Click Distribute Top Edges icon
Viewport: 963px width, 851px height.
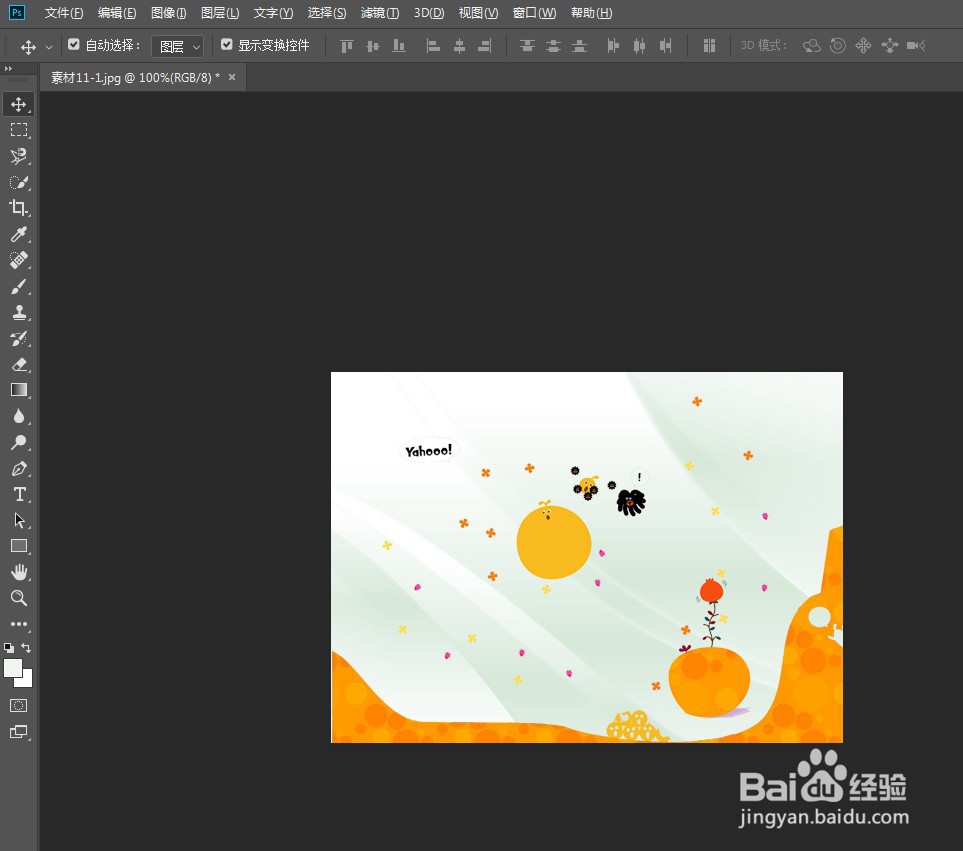coord(527,46)
